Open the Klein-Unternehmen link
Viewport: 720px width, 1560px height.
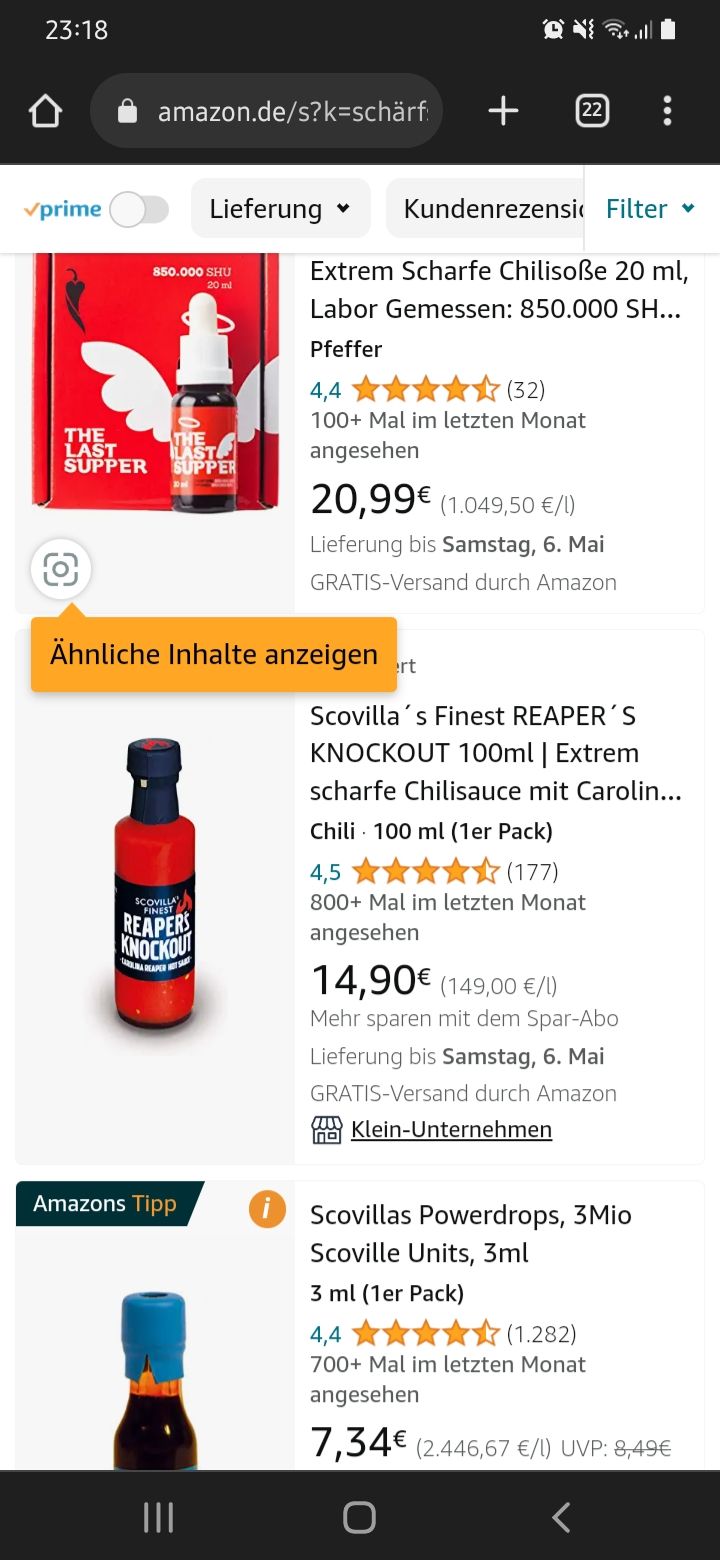point(451,1130)
